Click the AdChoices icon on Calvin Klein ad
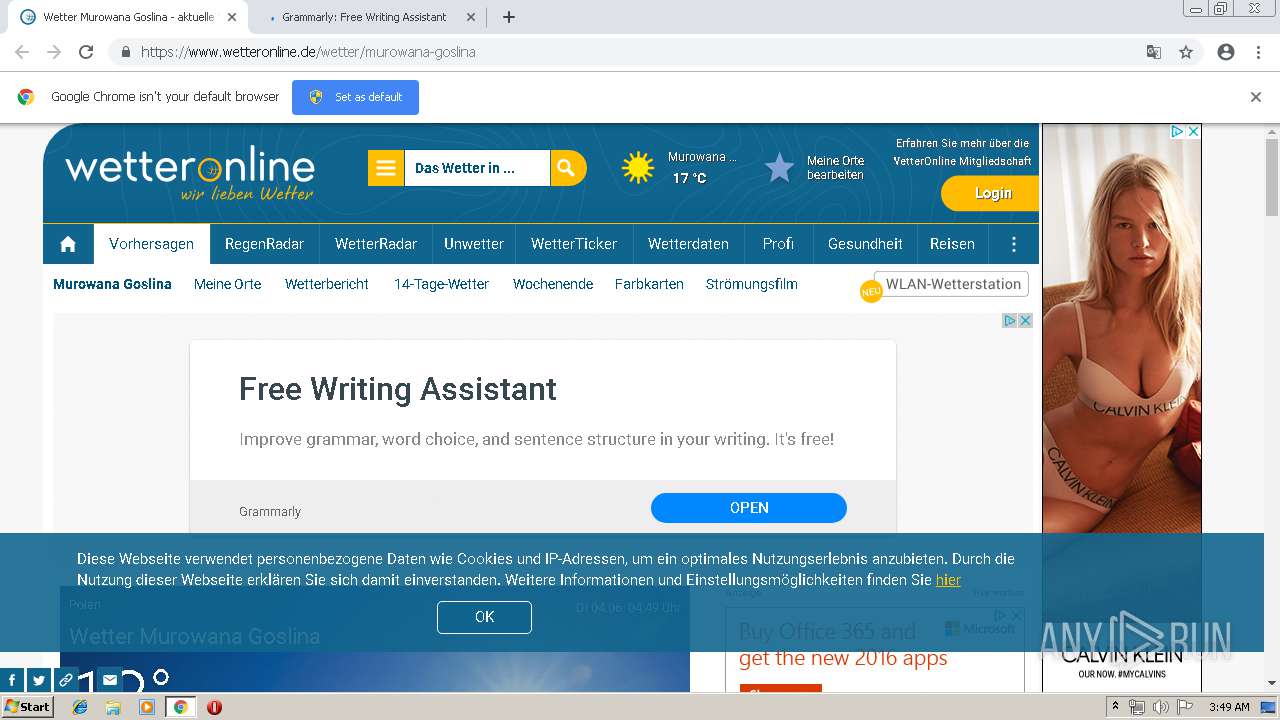Image resolution: width=1280 pixels, height=720 pixels. [x=1178, y=131]
